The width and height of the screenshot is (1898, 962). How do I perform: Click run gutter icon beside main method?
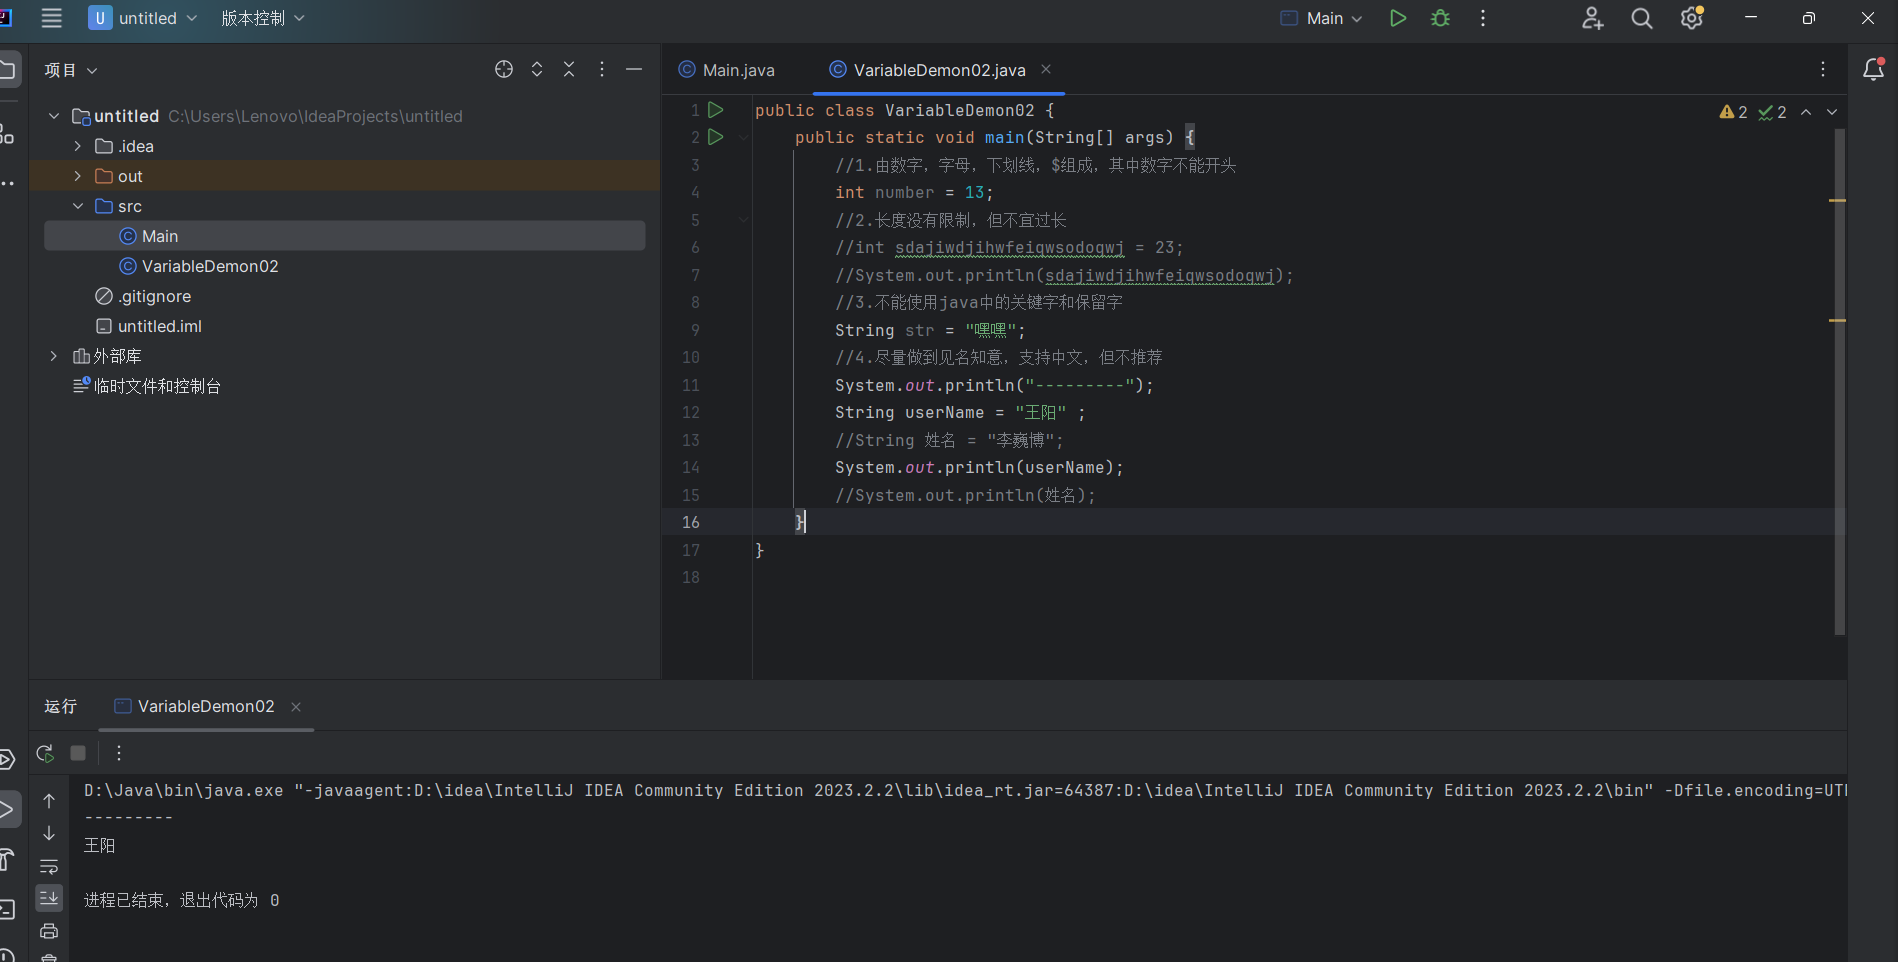pyautogui.click(x=716, y=137)
